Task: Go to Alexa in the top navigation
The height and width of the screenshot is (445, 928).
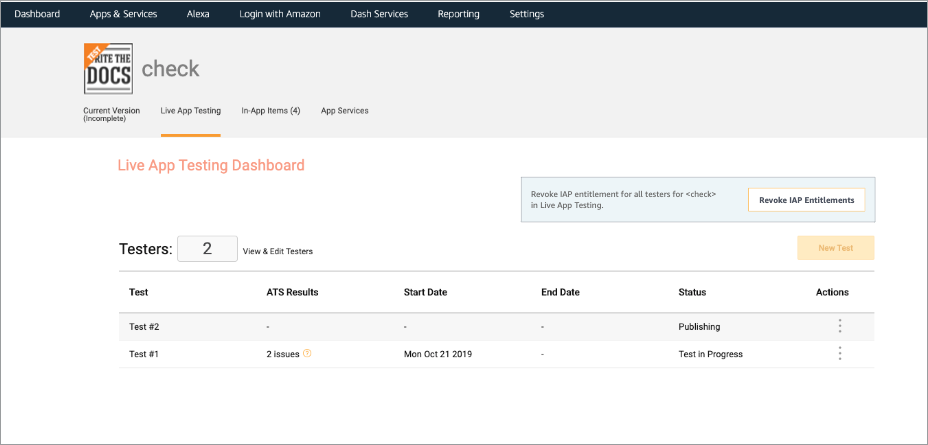Action: [198, 14]
